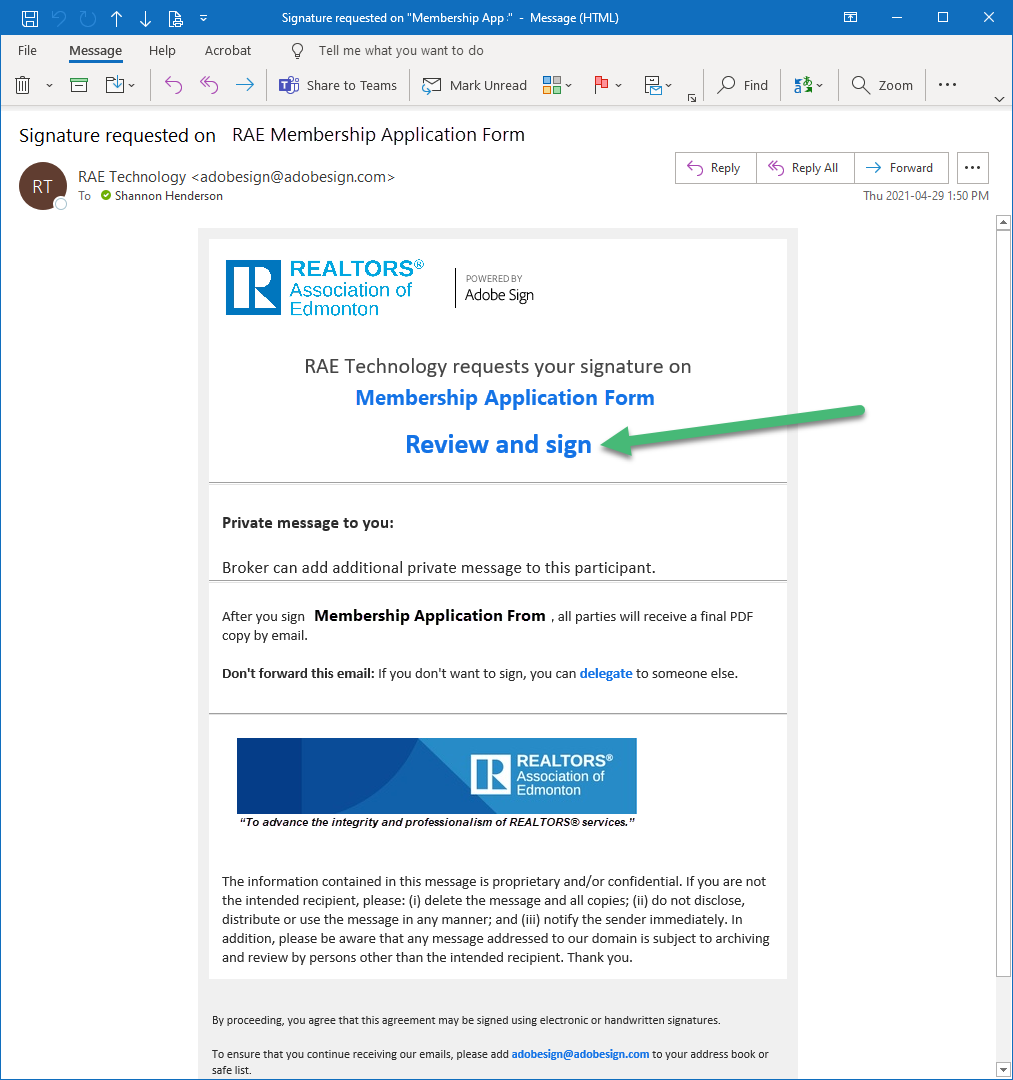Open the Acrobat tab

(228, 50)
